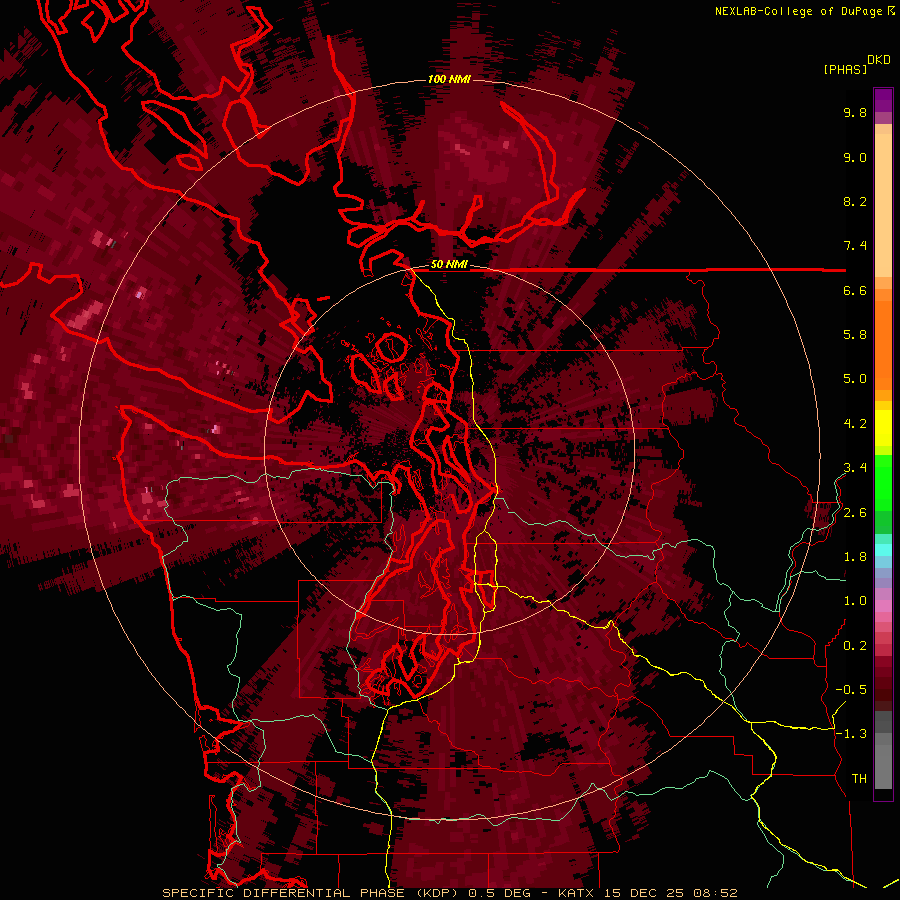Select the 7.4 value on the color scale
The image size is (900, 900).
tap(855, 246)
